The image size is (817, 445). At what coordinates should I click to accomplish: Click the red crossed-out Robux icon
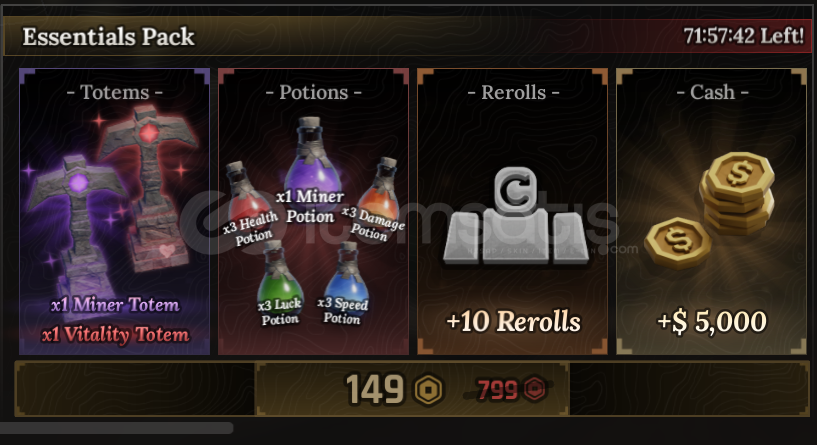pyautogui.click(x=534, y=389)
